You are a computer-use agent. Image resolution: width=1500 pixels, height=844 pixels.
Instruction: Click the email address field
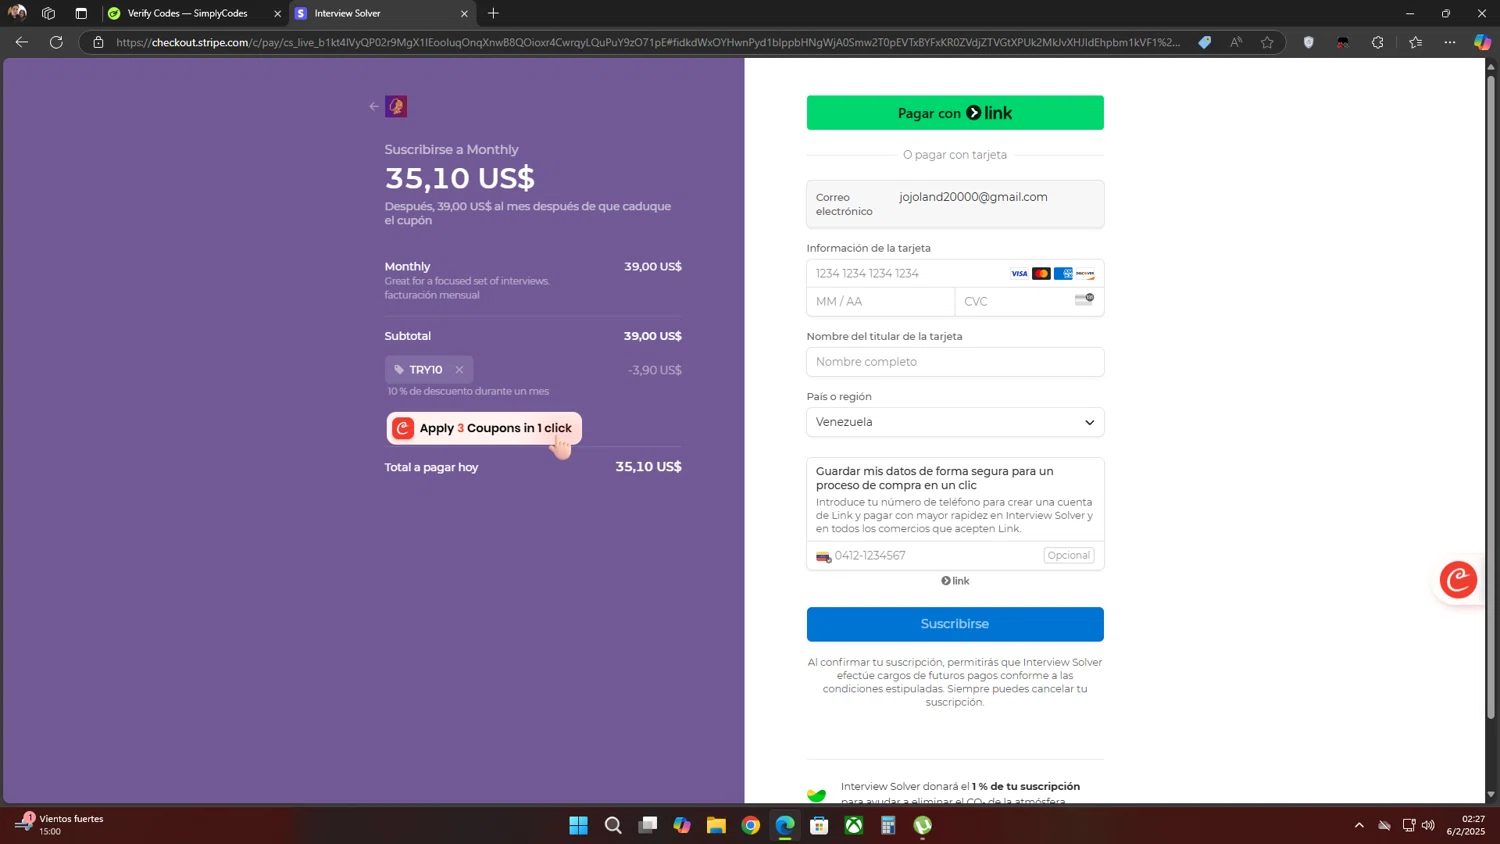tap(955, 204)
